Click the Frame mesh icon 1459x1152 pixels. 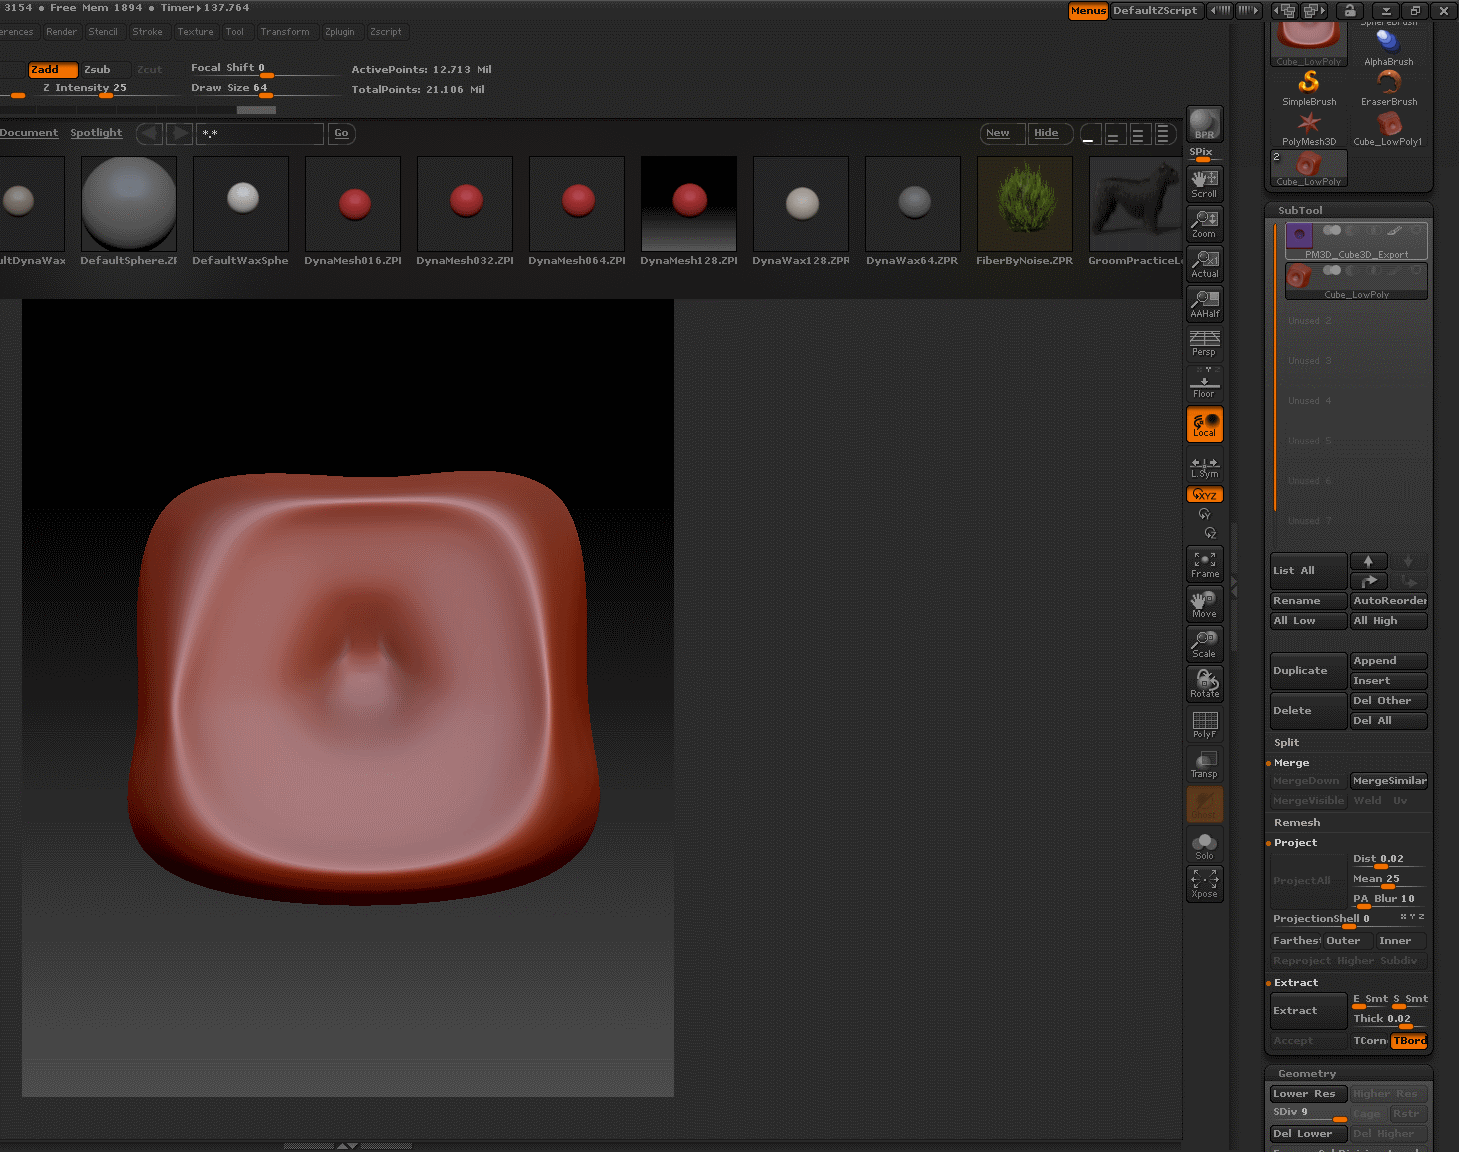pos(1204,564)
